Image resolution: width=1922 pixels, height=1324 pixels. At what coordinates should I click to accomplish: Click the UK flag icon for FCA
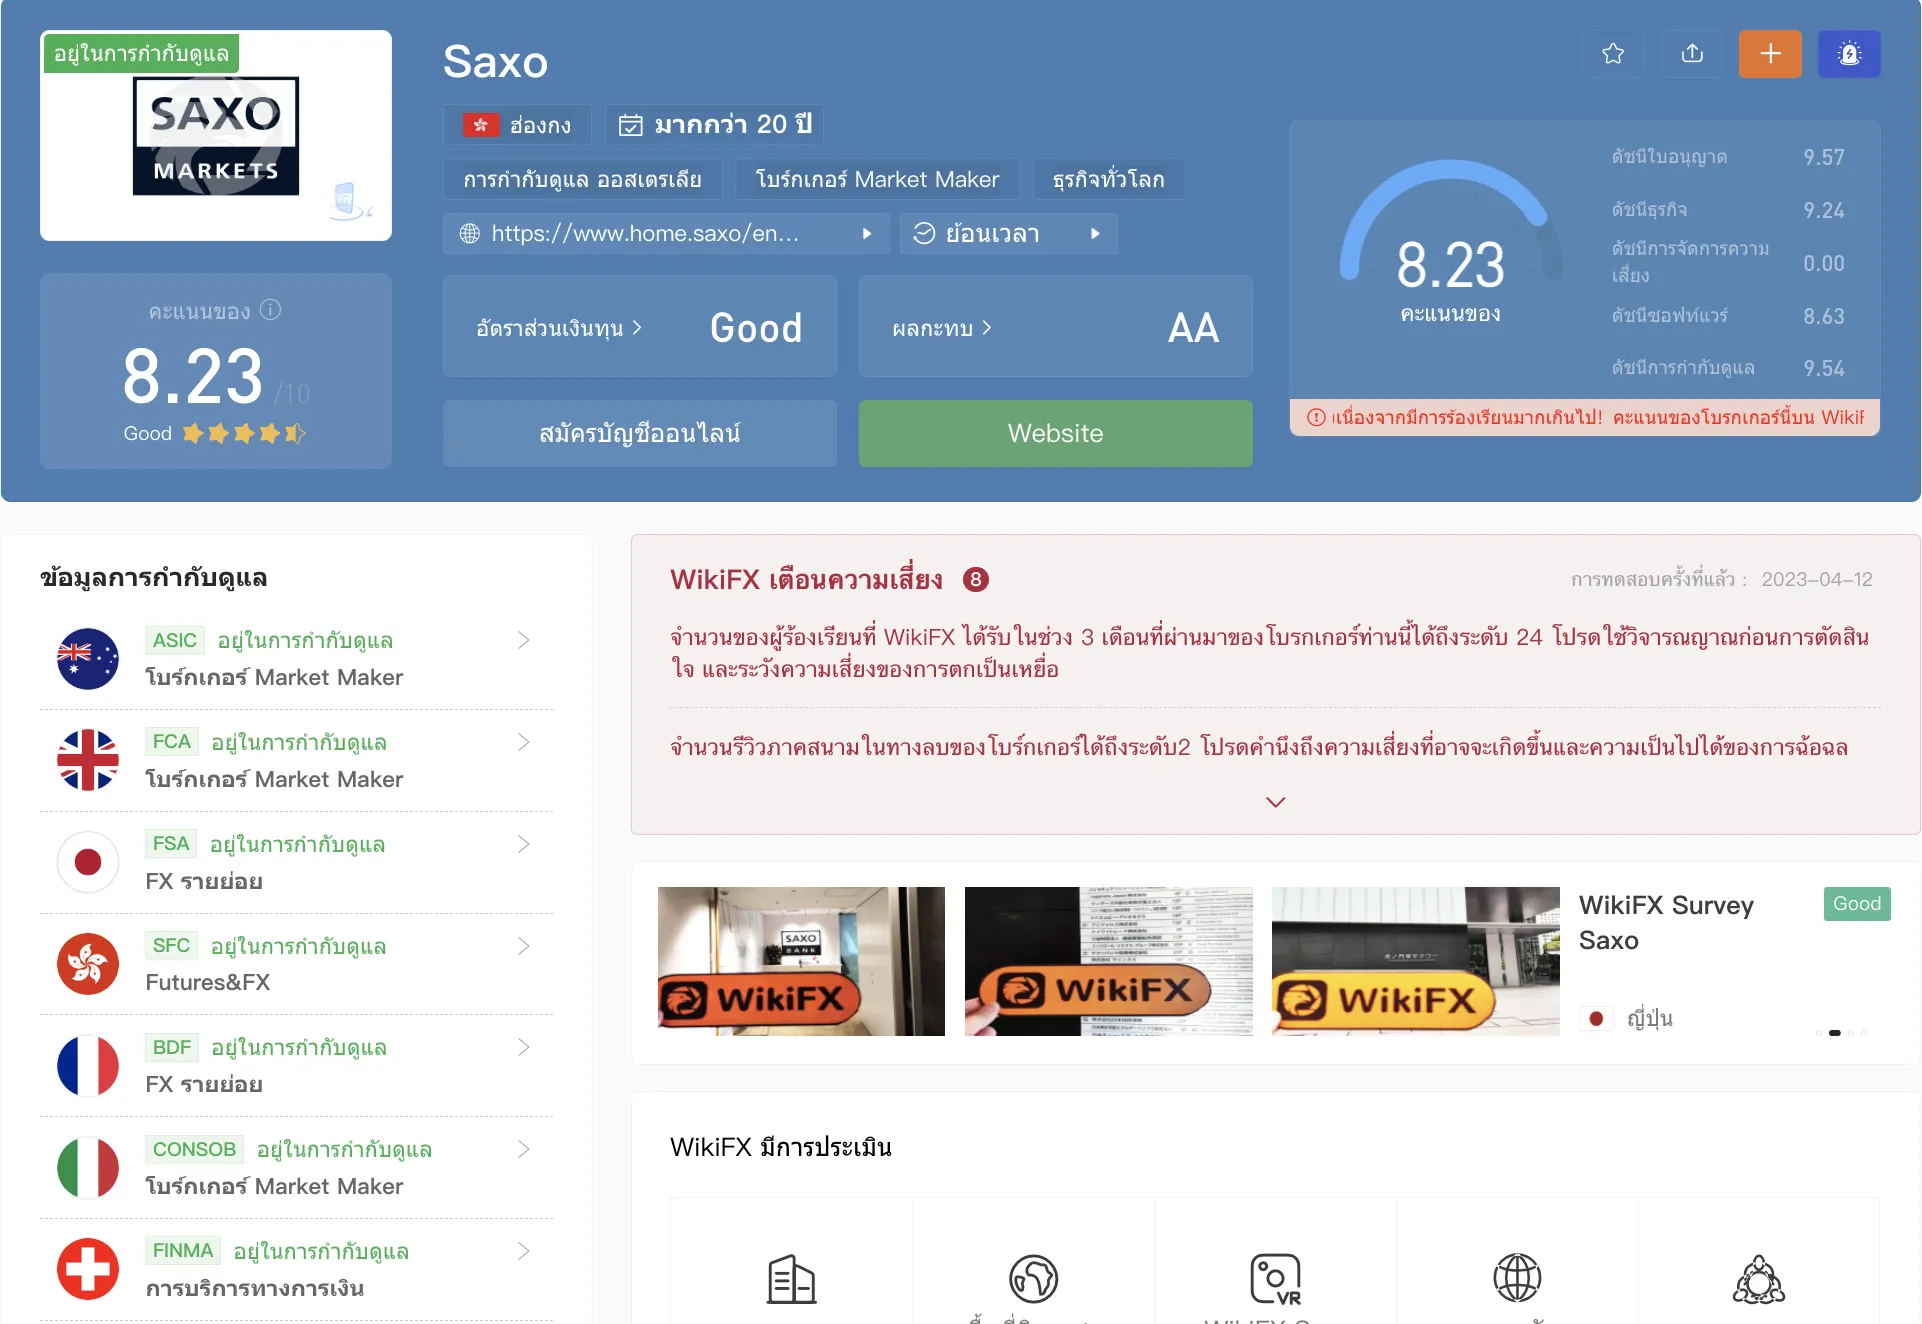click(88, 760)
